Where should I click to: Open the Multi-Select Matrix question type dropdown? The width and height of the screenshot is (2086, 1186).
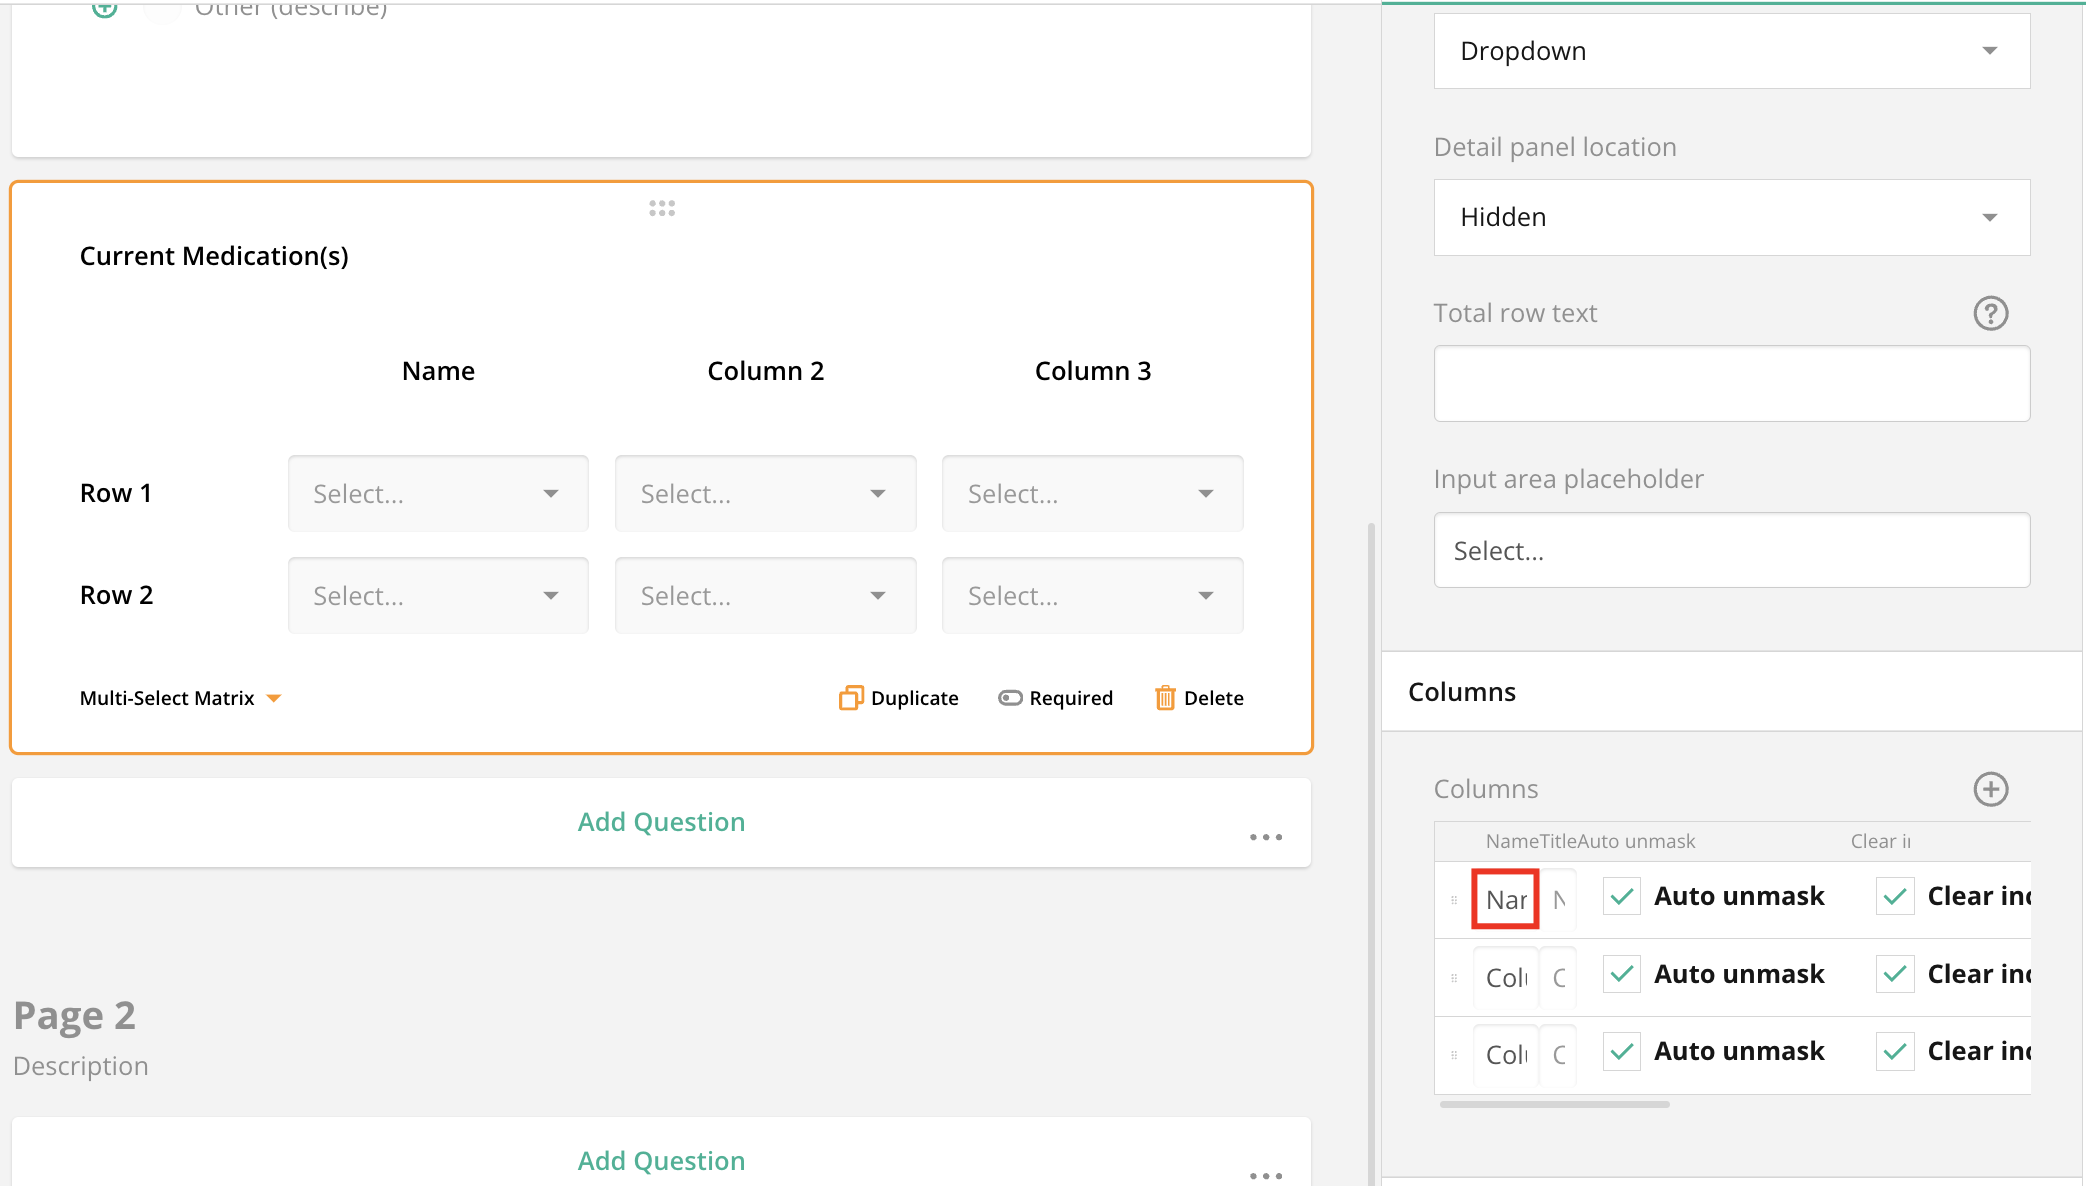coord(180,697)
